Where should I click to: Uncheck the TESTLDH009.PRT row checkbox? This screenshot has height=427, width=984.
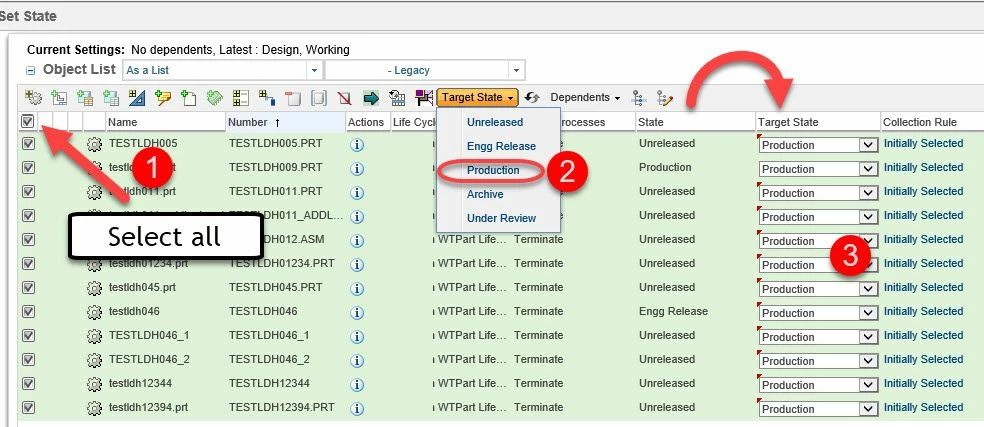click(28, 168)
